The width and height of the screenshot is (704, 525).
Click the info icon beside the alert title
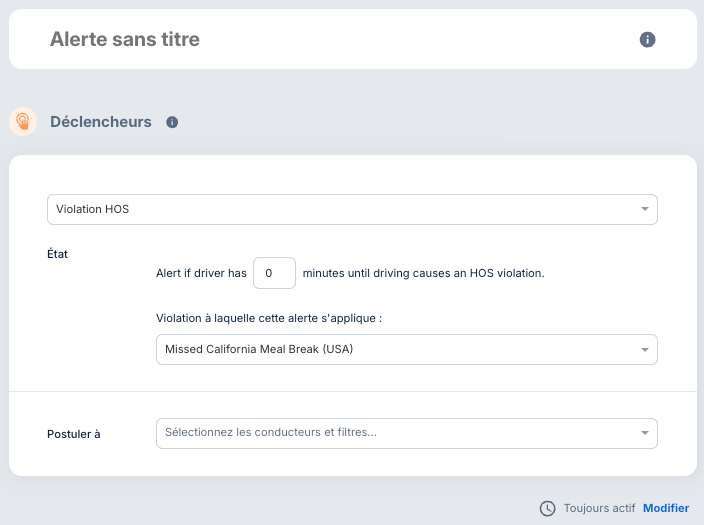tap(647, 40)
